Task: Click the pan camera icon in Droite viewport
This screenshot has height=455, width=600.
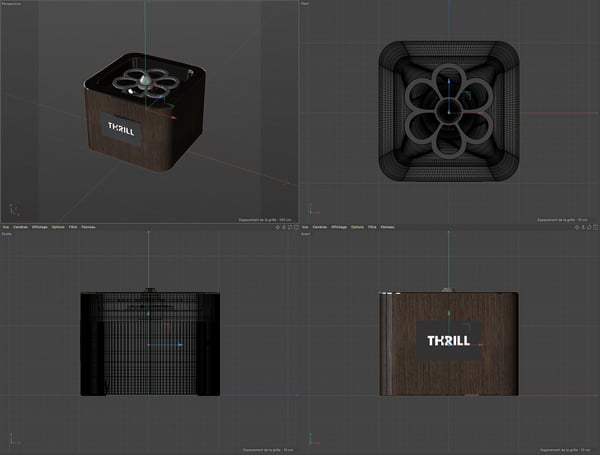Action: 277,228
